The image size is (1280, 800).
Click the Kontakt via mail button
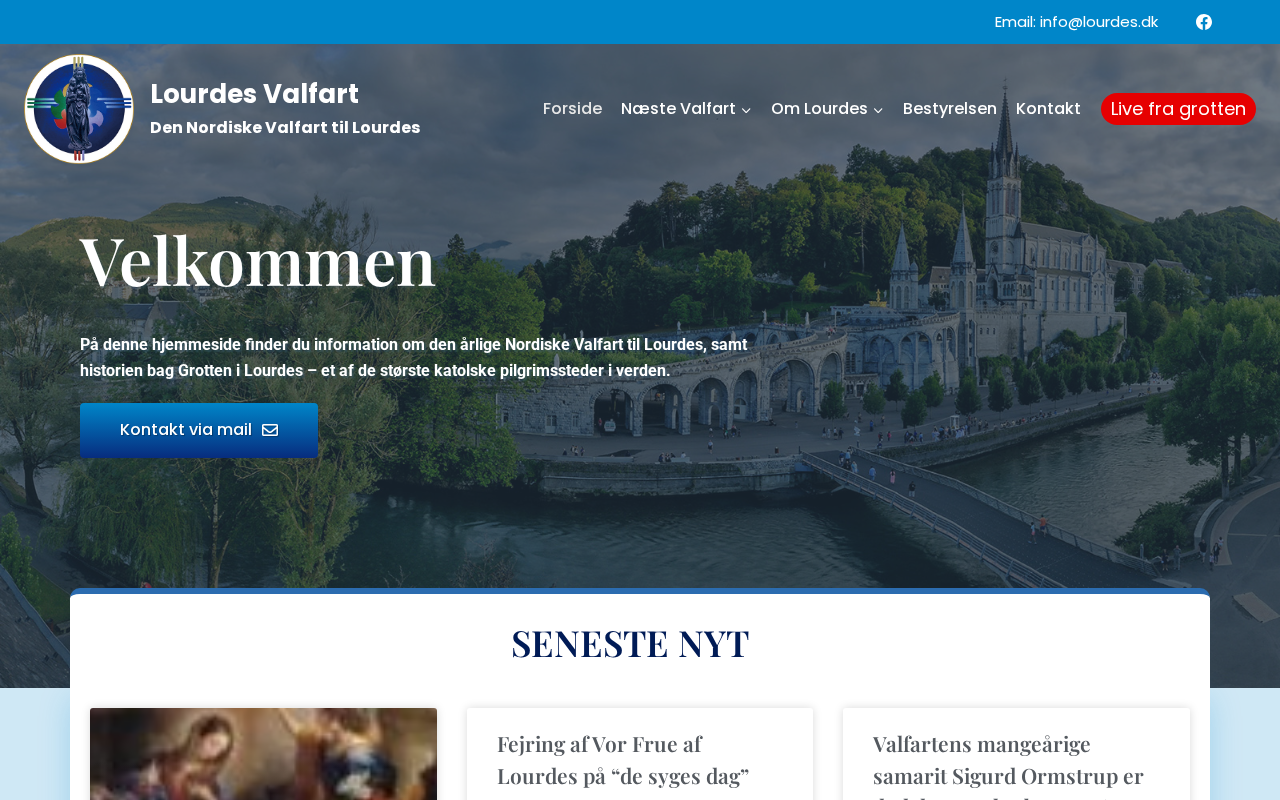tap(199, 430)
